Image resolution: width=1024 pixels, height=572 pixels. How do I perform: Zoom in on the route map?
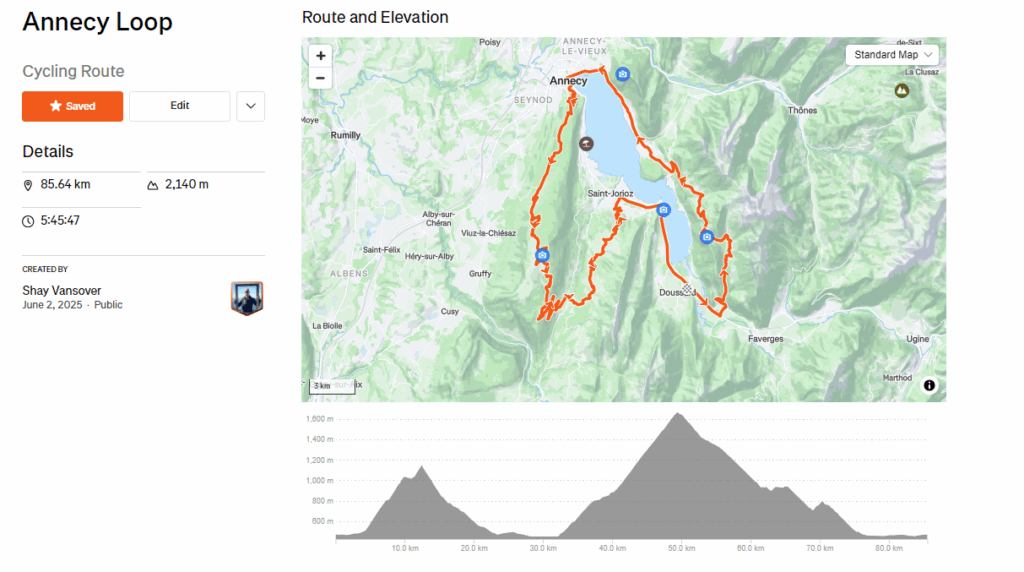pos(320,56)
